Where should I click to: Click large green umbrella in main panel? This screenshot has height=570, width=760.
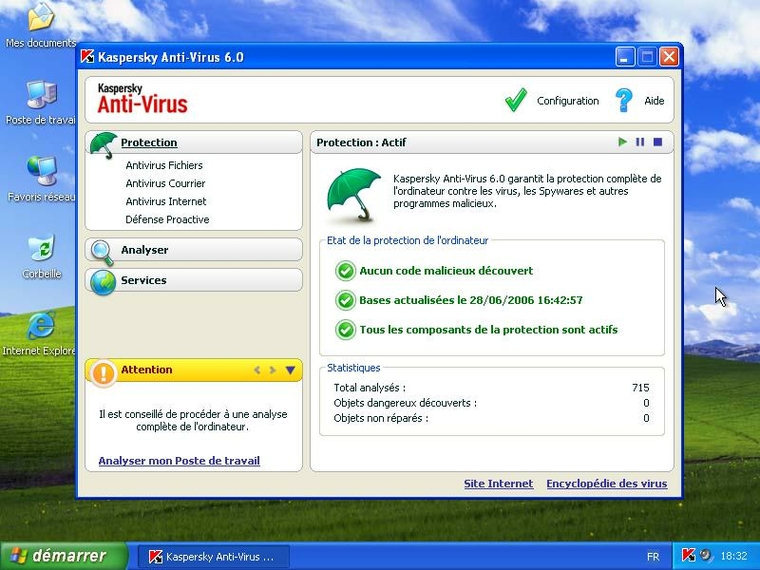pos(354,195)
